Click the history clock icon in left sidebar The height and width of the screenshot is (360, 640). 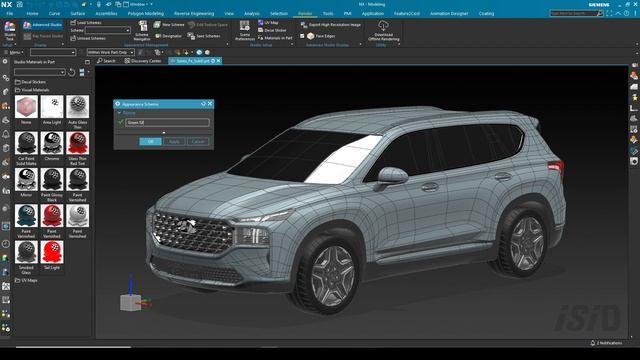[x=5, y=244]
